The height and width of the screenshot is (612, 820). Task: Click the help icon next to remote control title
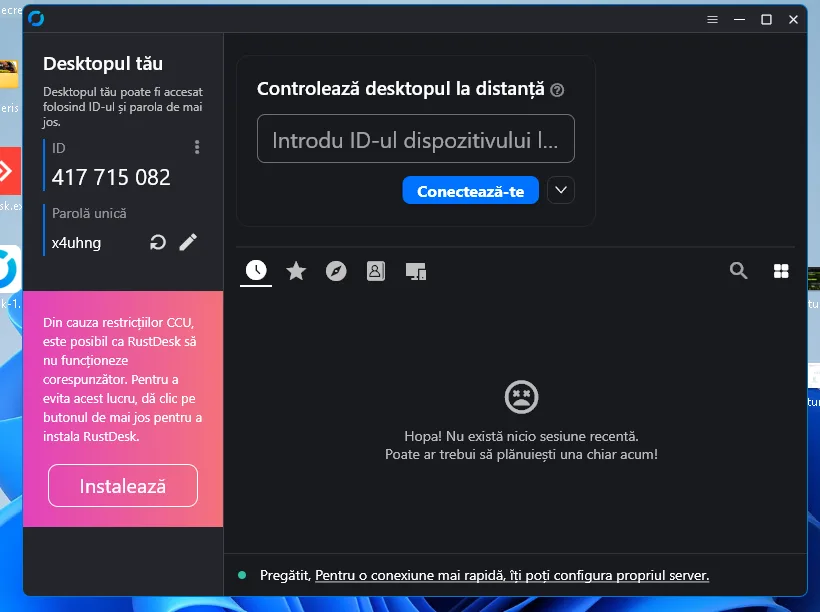(557, 90)
